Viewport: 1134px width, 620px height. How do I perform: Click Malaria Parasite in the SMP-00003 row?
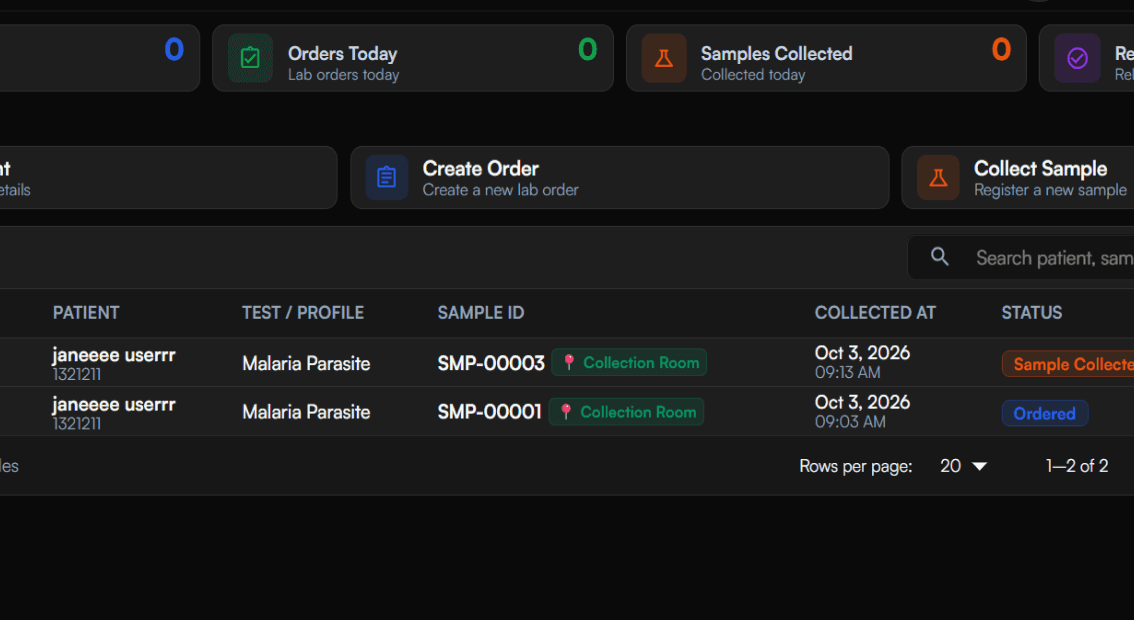coord(306,363)
